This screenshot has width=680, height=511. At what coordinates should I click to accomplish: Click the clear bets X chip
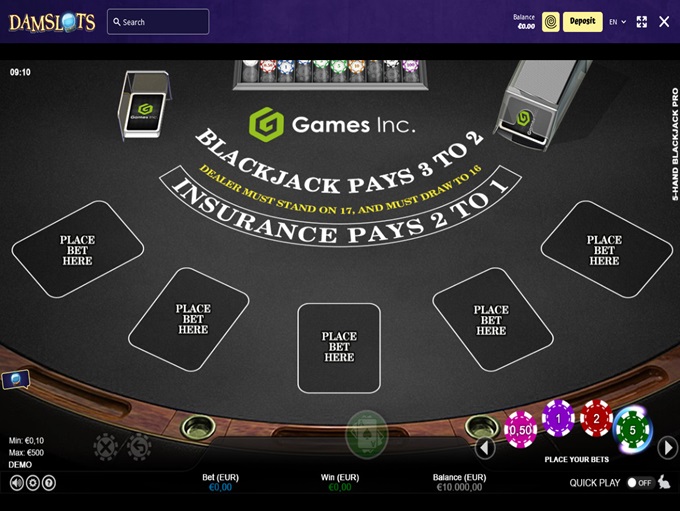(x=106, y=446)
